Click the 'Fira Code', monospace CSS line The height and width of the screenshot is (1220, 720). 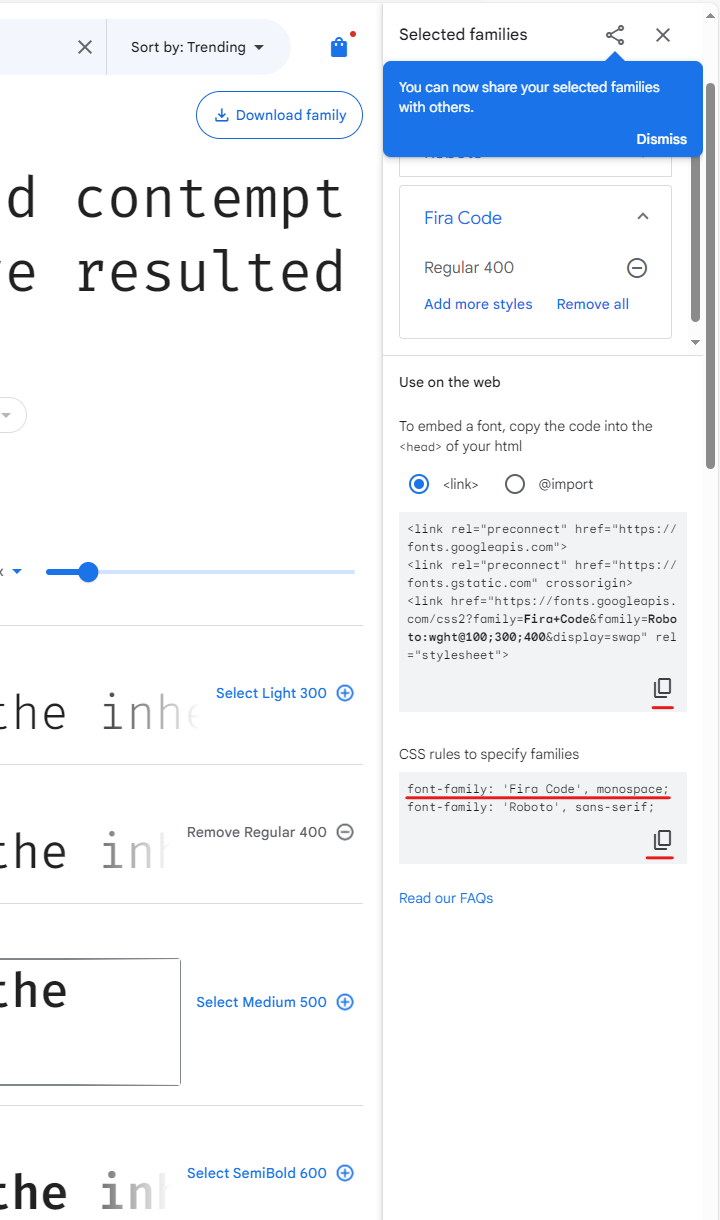coord(538,789)
